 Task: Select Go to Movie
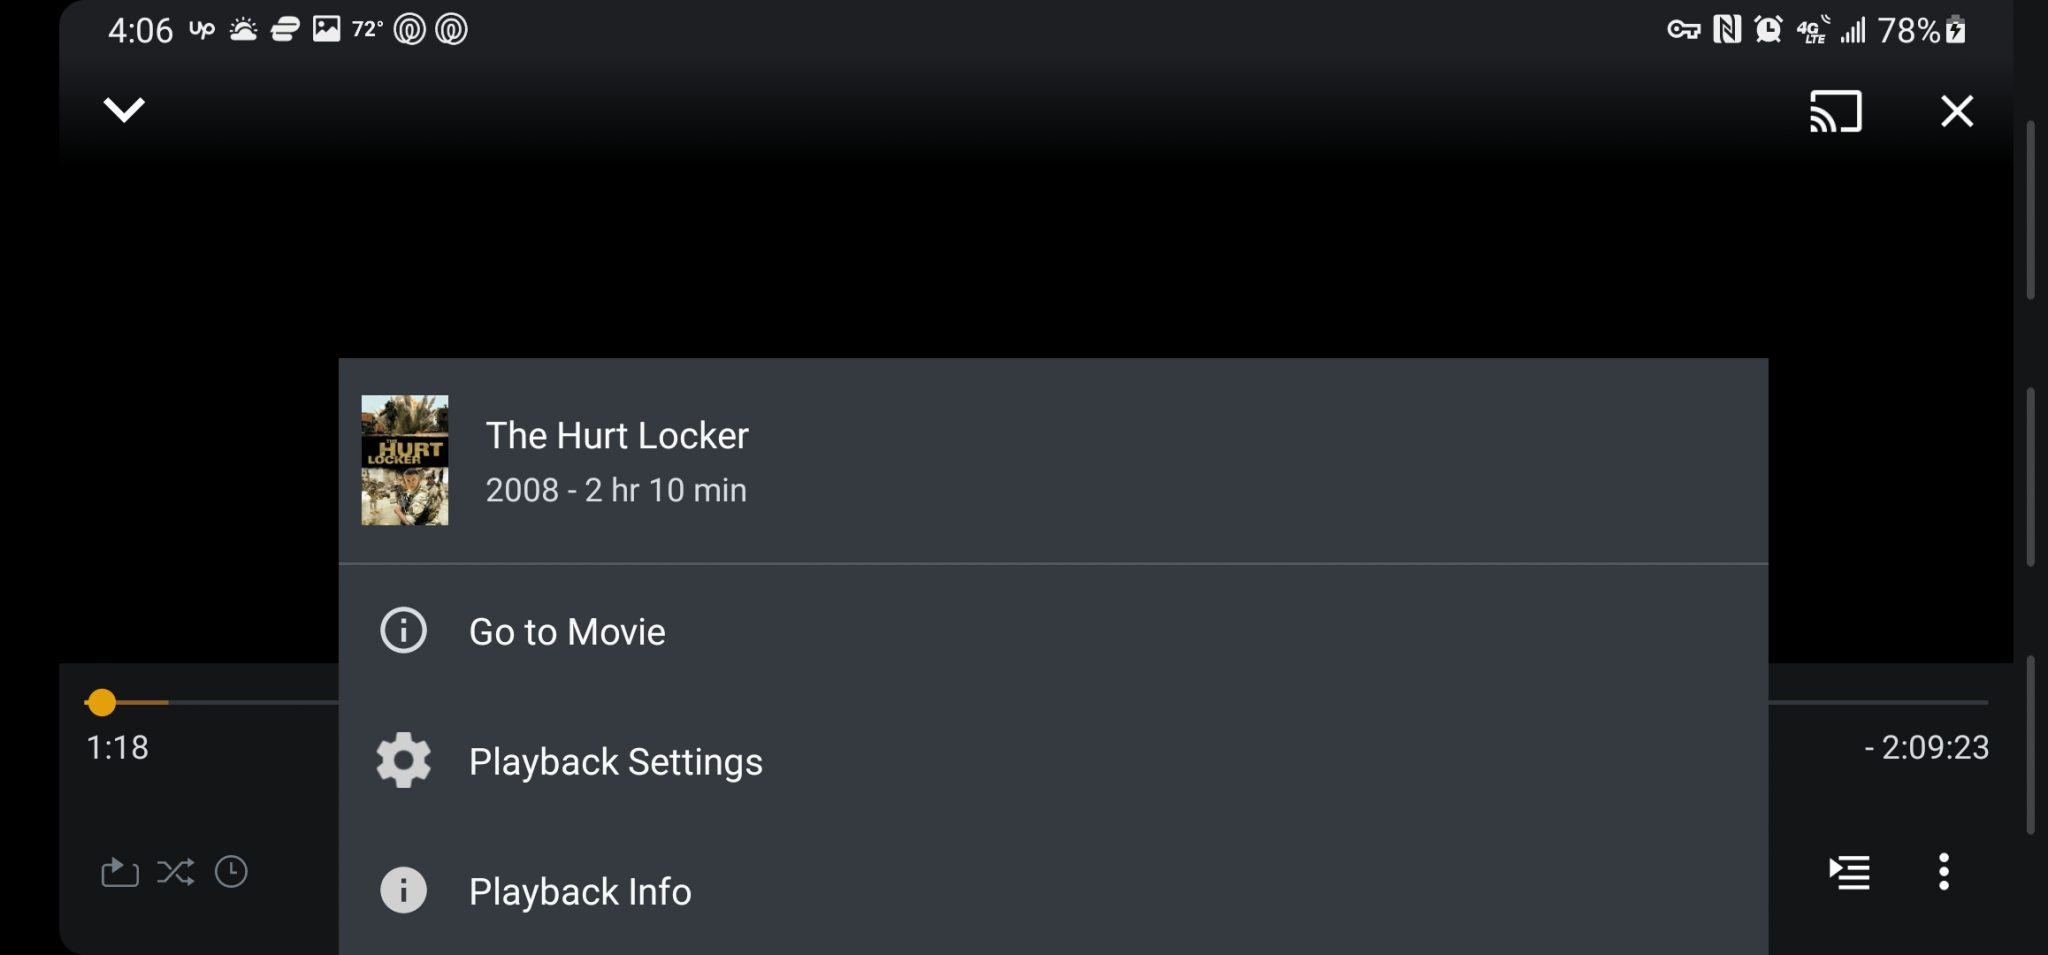pos(567,631)
